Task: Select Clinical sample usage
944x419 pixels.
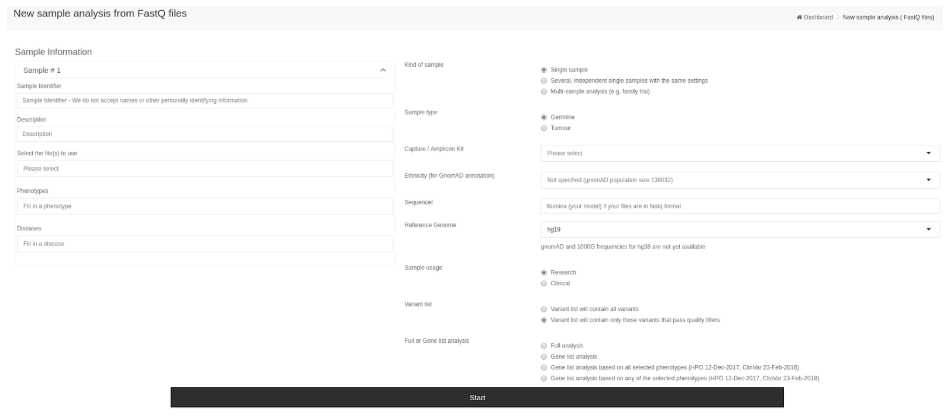Action: 544,284
